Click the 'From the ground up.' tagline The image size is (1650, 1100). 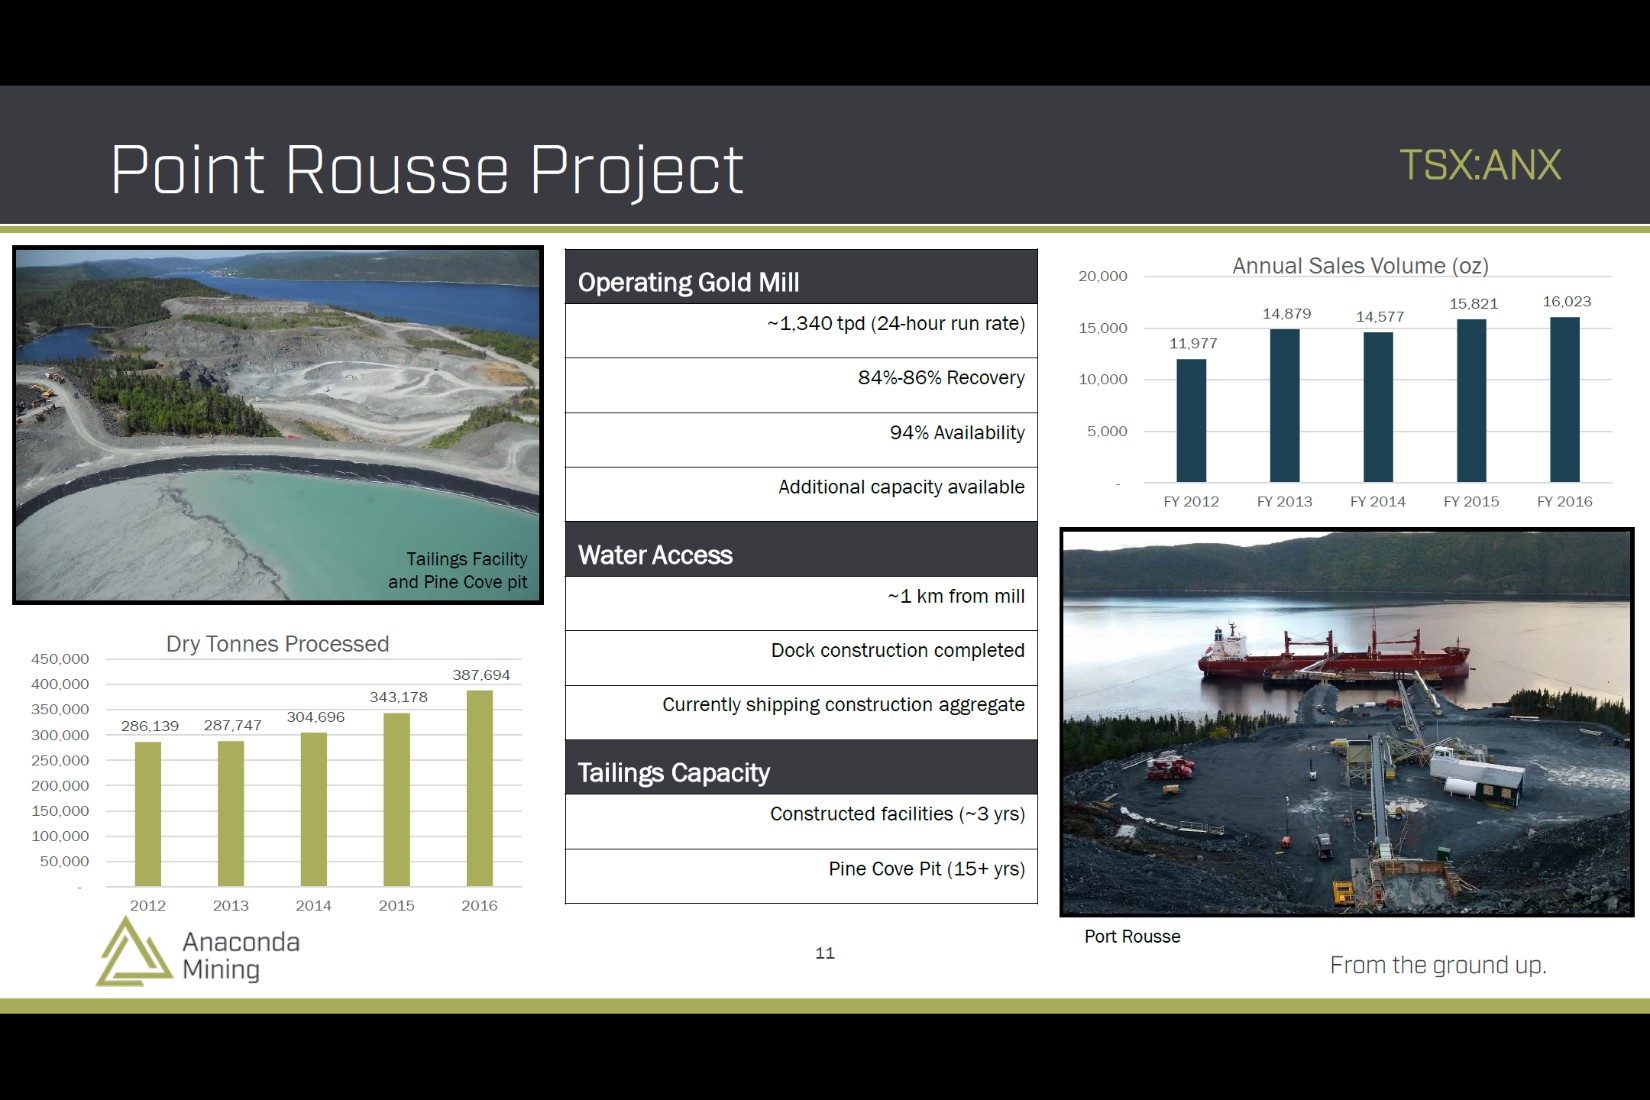click(x=1438, y=965)
